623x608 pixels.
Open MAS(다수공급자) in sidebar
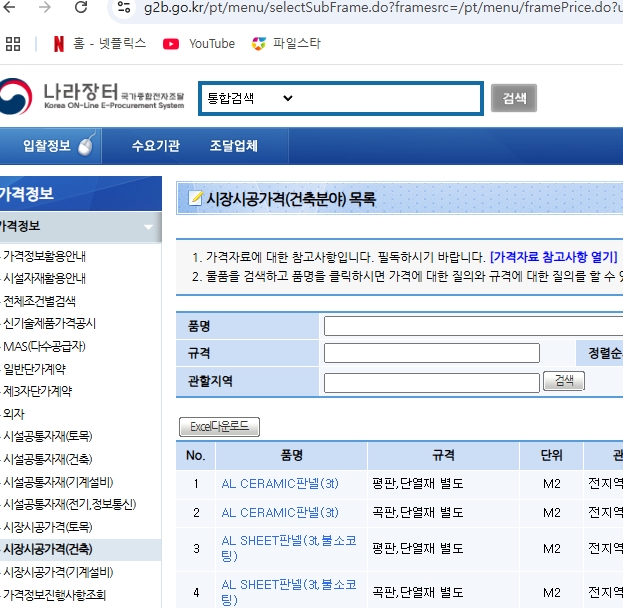44,346
